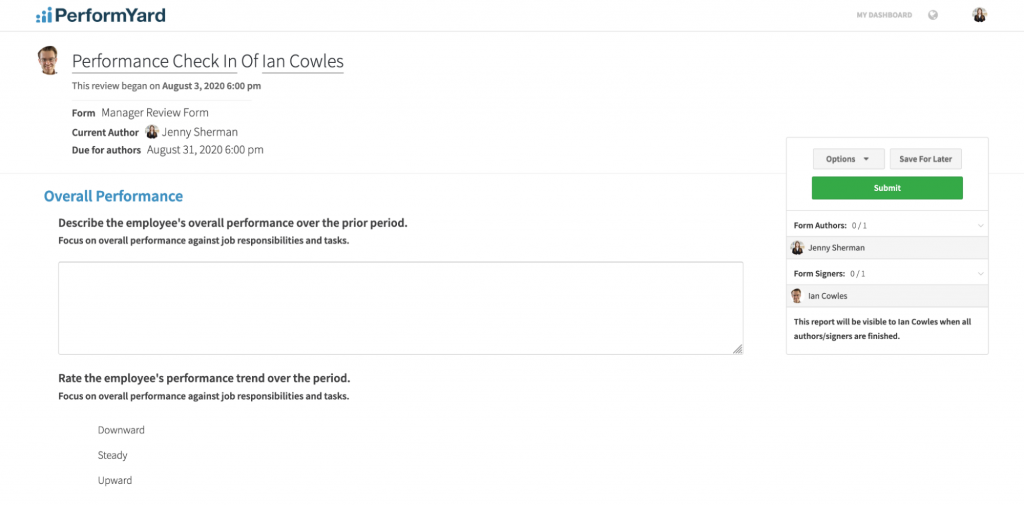Viewport: 1024px width, 505px height.
Task: Click the Ian Cowles name in title
Action: pyautogui.click(x=302, y=61)
